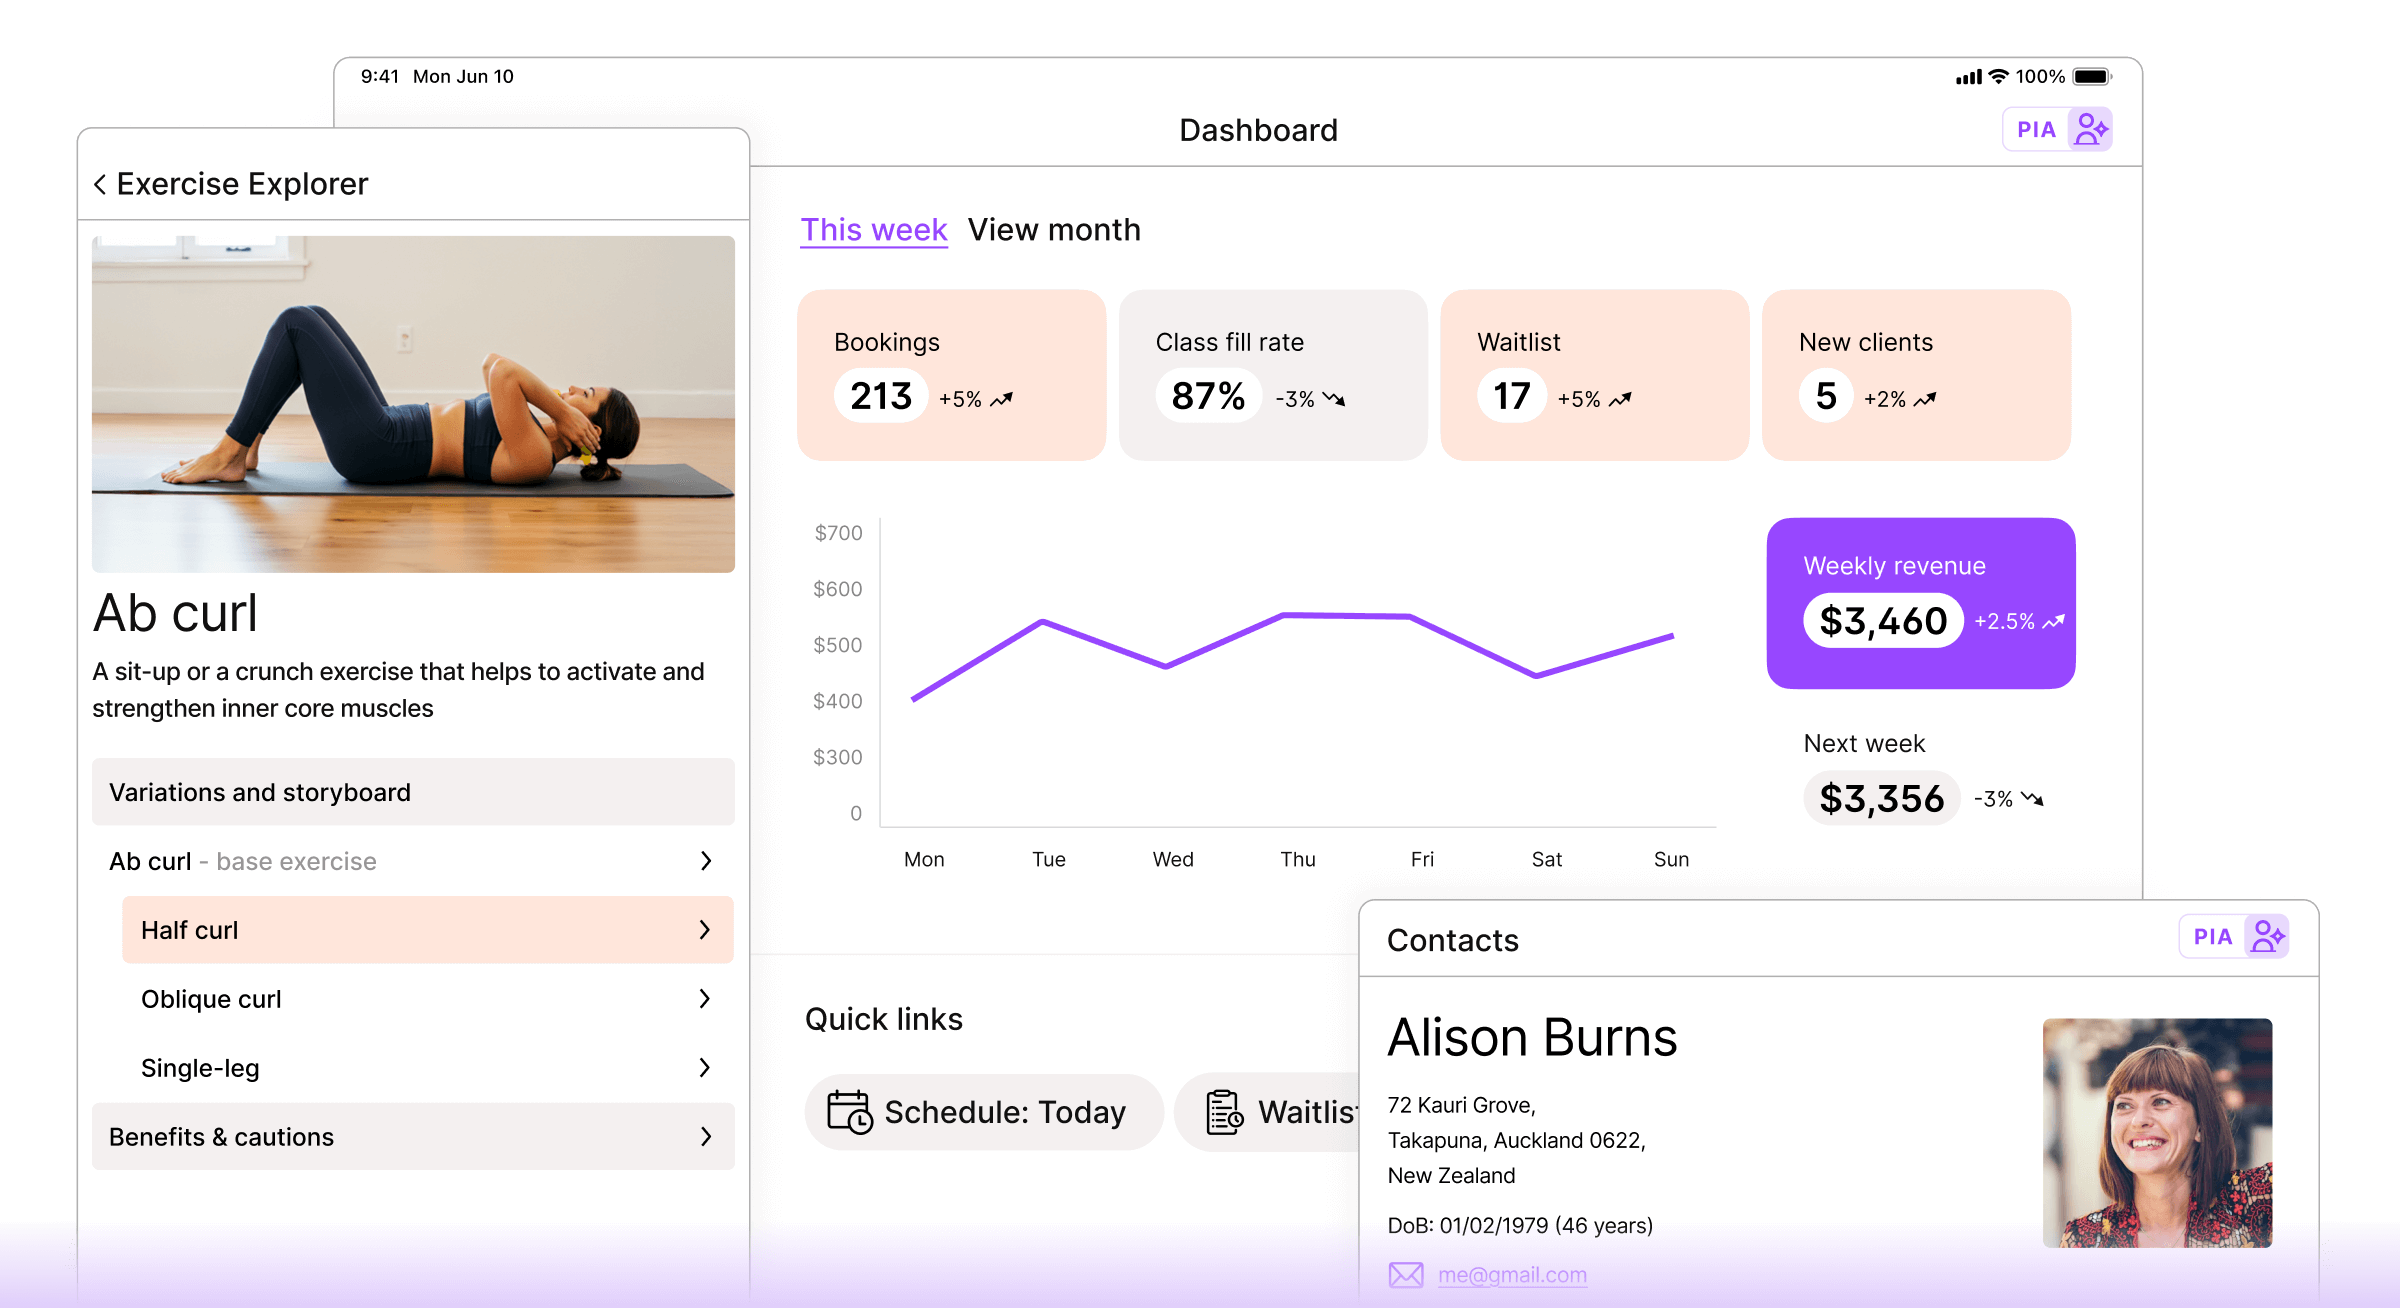The width and height of the screenshot is (2400, 1308).
Task: Click the Wi-Fi icon in the status bar
Action: coord(1998,77)
